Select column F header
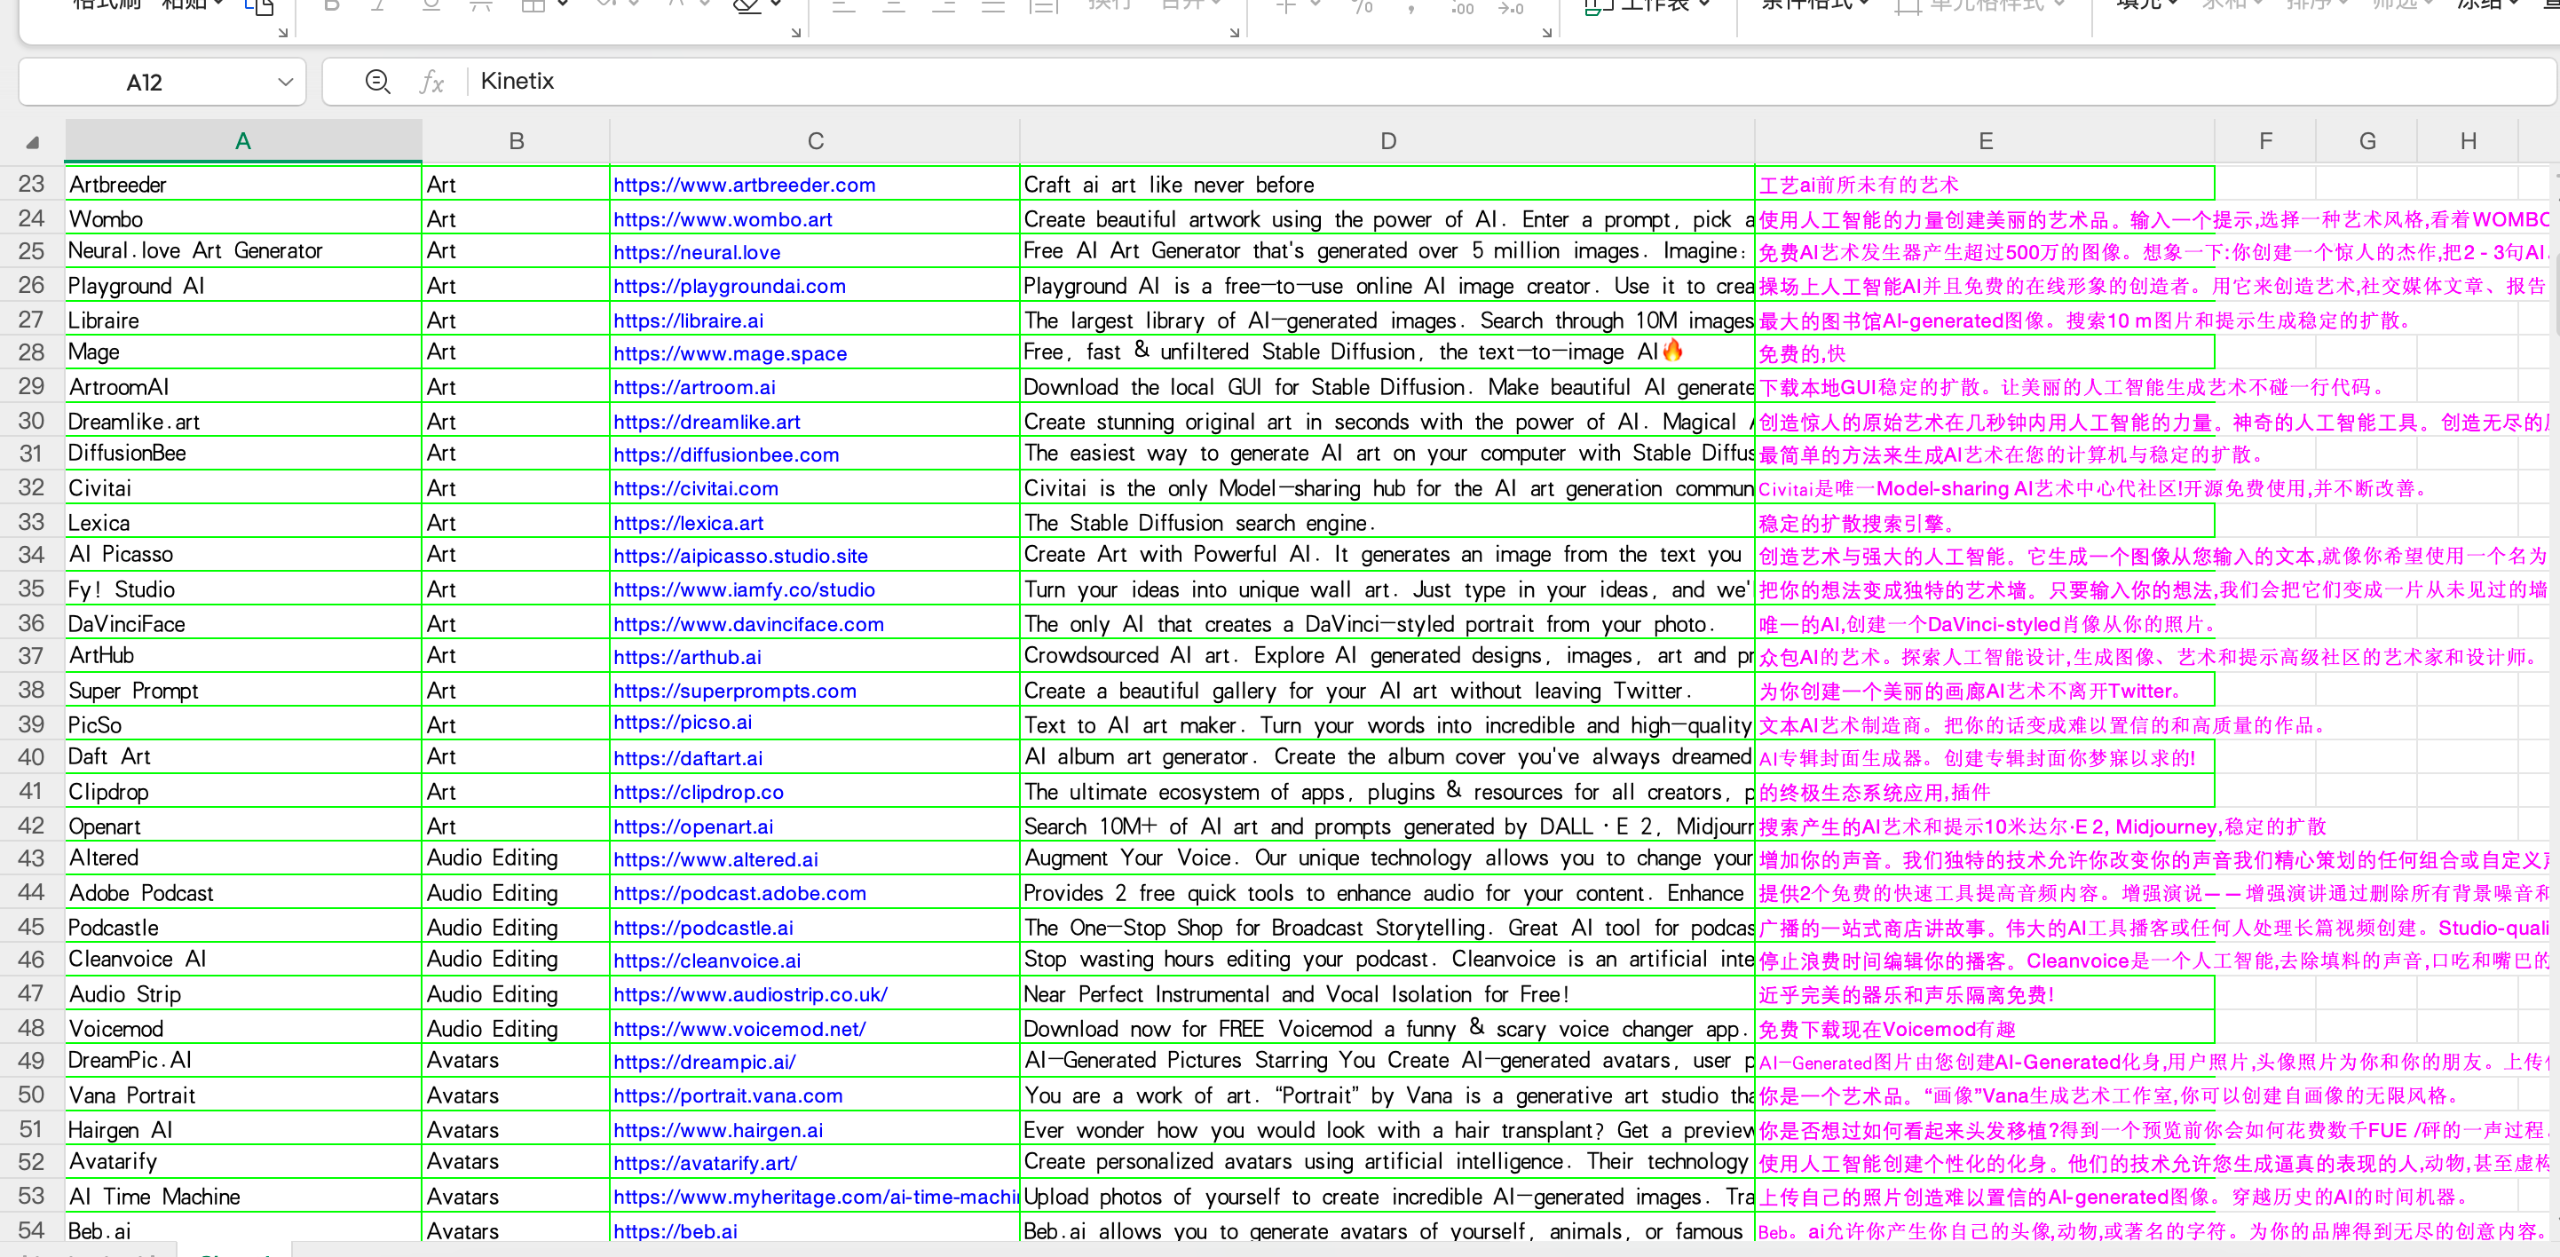2560x1257 pixels. (x=2265, y=141)
